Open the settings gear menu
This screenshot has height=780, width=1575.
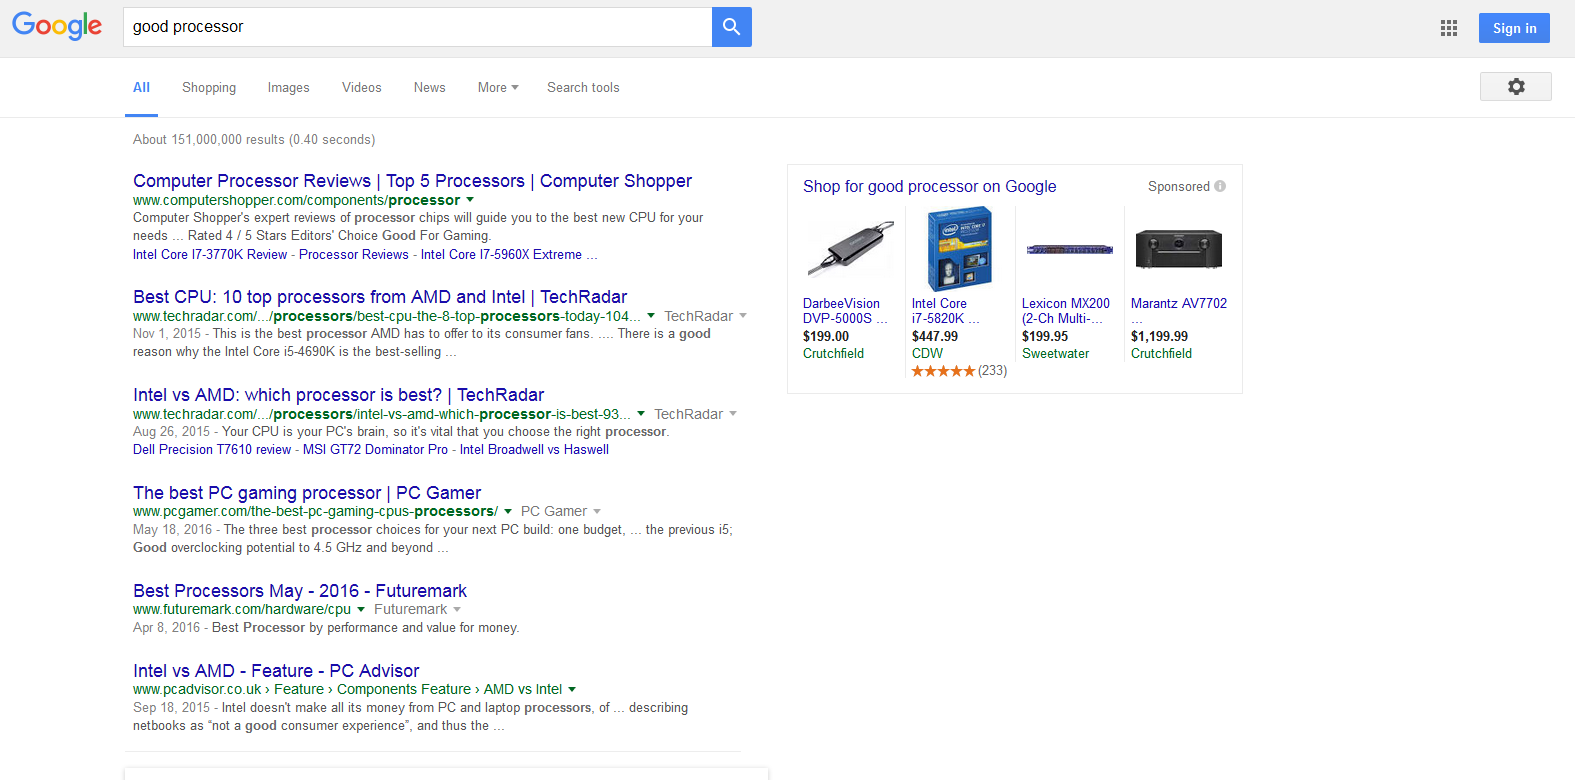pyautogui.click(x=1516, y=87)
